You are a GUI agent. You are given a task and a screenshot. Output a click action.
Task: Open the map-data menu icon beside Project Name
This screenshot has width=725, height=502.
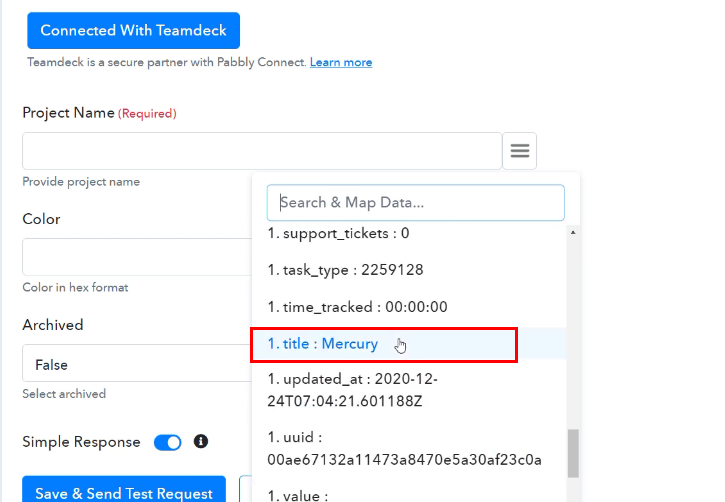point(519,151)
